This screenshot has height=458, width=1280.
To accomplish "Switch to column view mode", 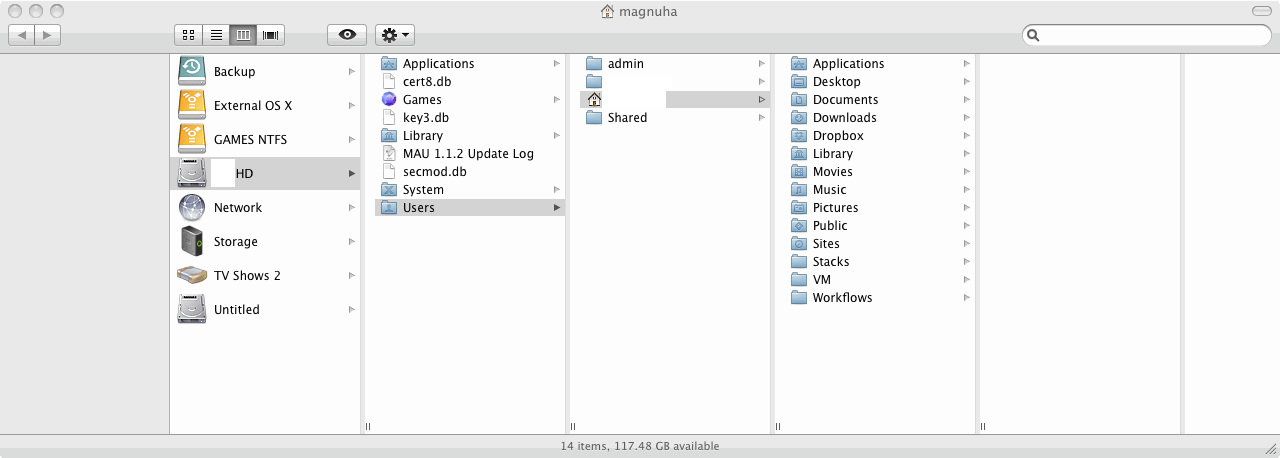I will pyautogui.click(x=243, y=35).
